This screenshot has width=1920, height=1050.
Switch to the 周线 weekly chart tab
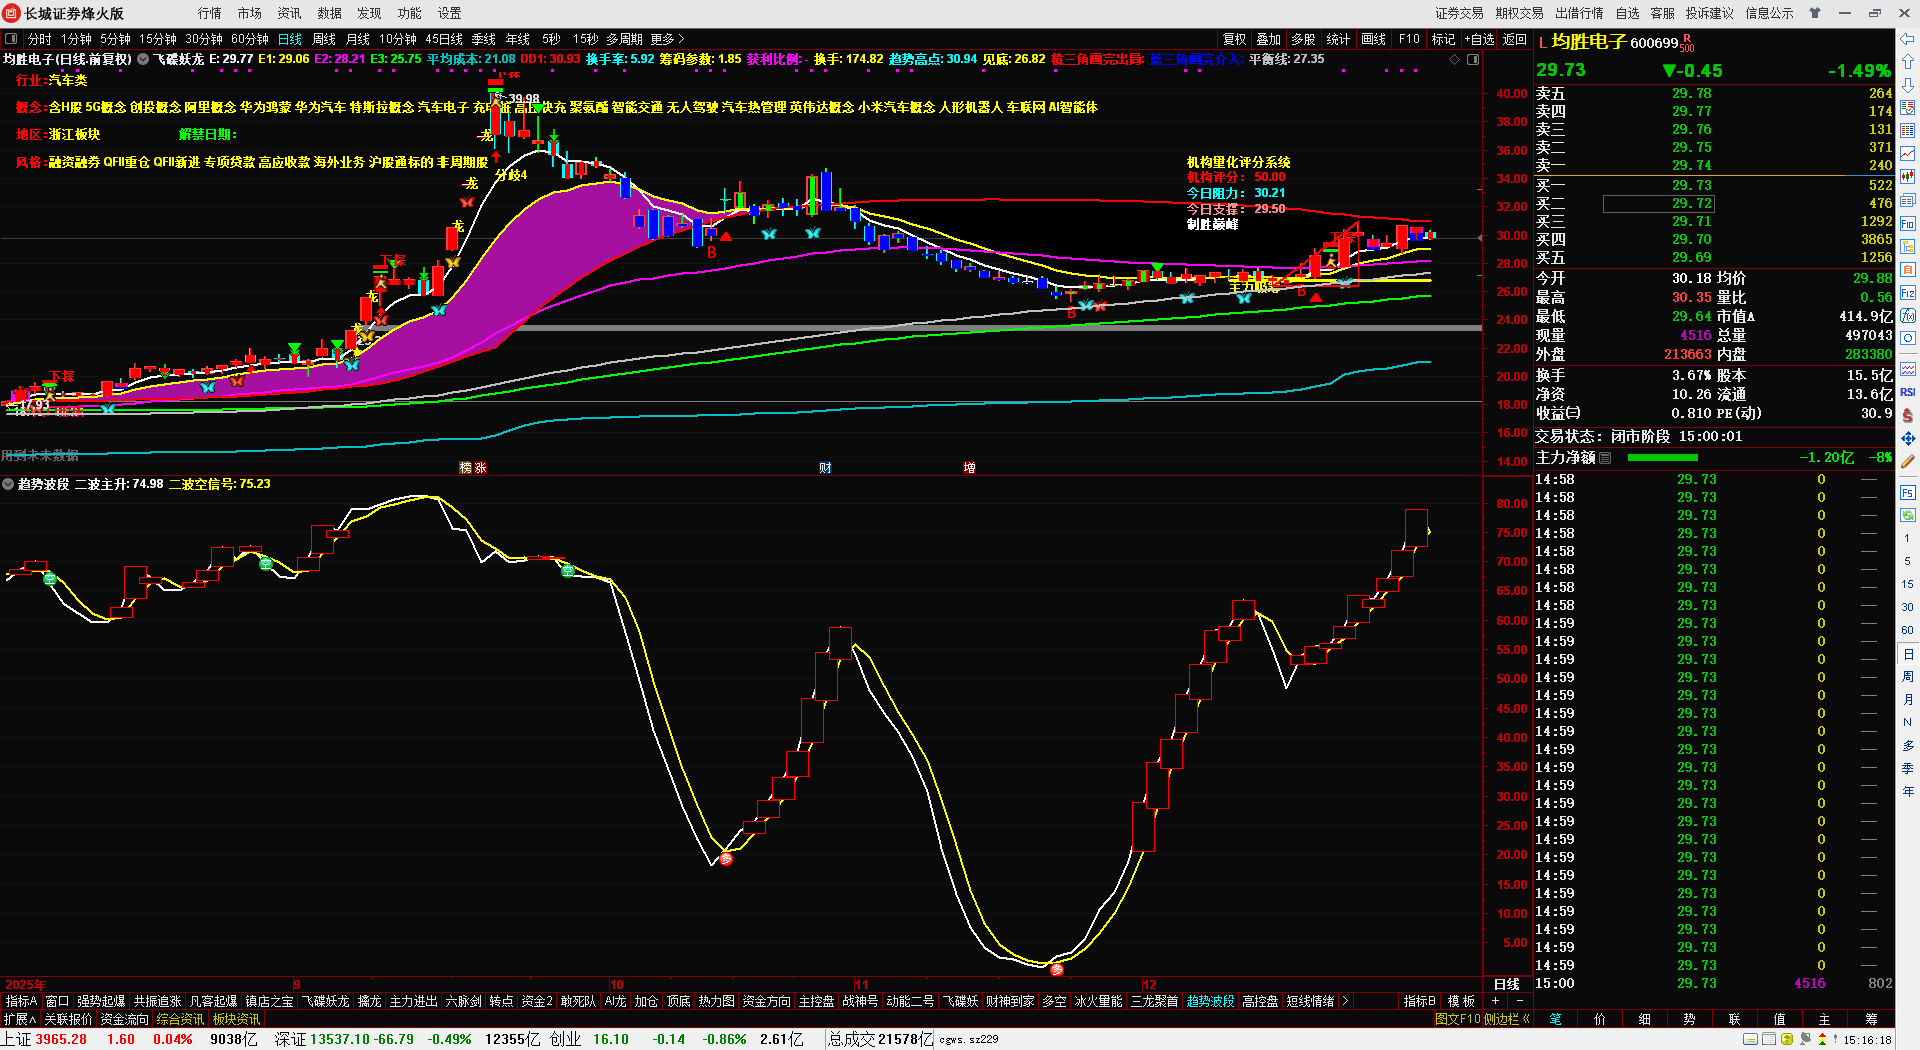point(324,39)
